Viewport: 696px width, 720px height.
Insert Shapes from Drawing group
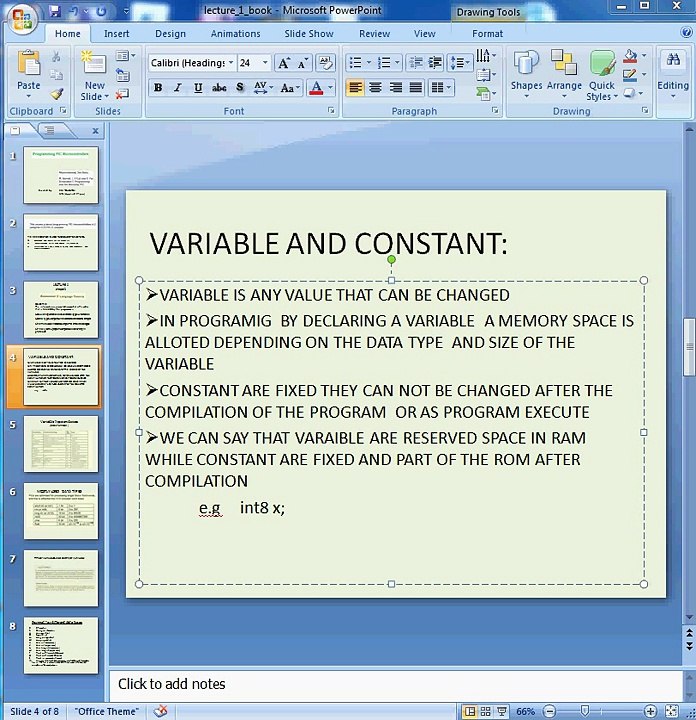(x=526, y=74)
